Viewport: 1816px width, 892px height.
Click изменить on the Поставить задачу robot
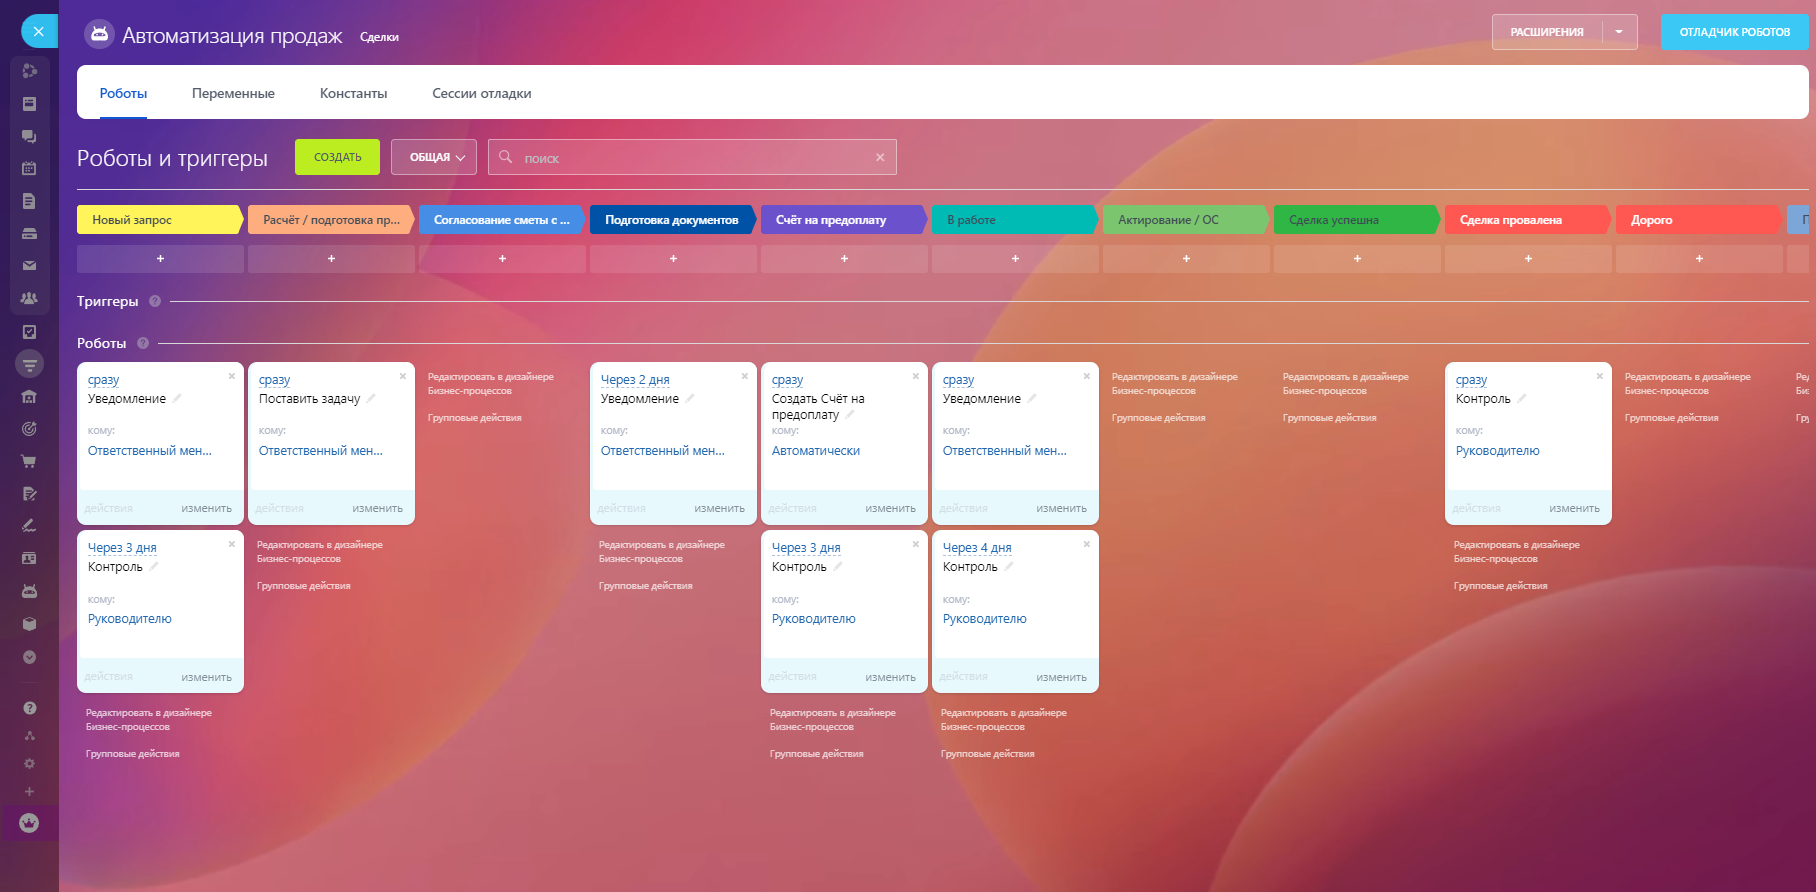click(377, 508)
